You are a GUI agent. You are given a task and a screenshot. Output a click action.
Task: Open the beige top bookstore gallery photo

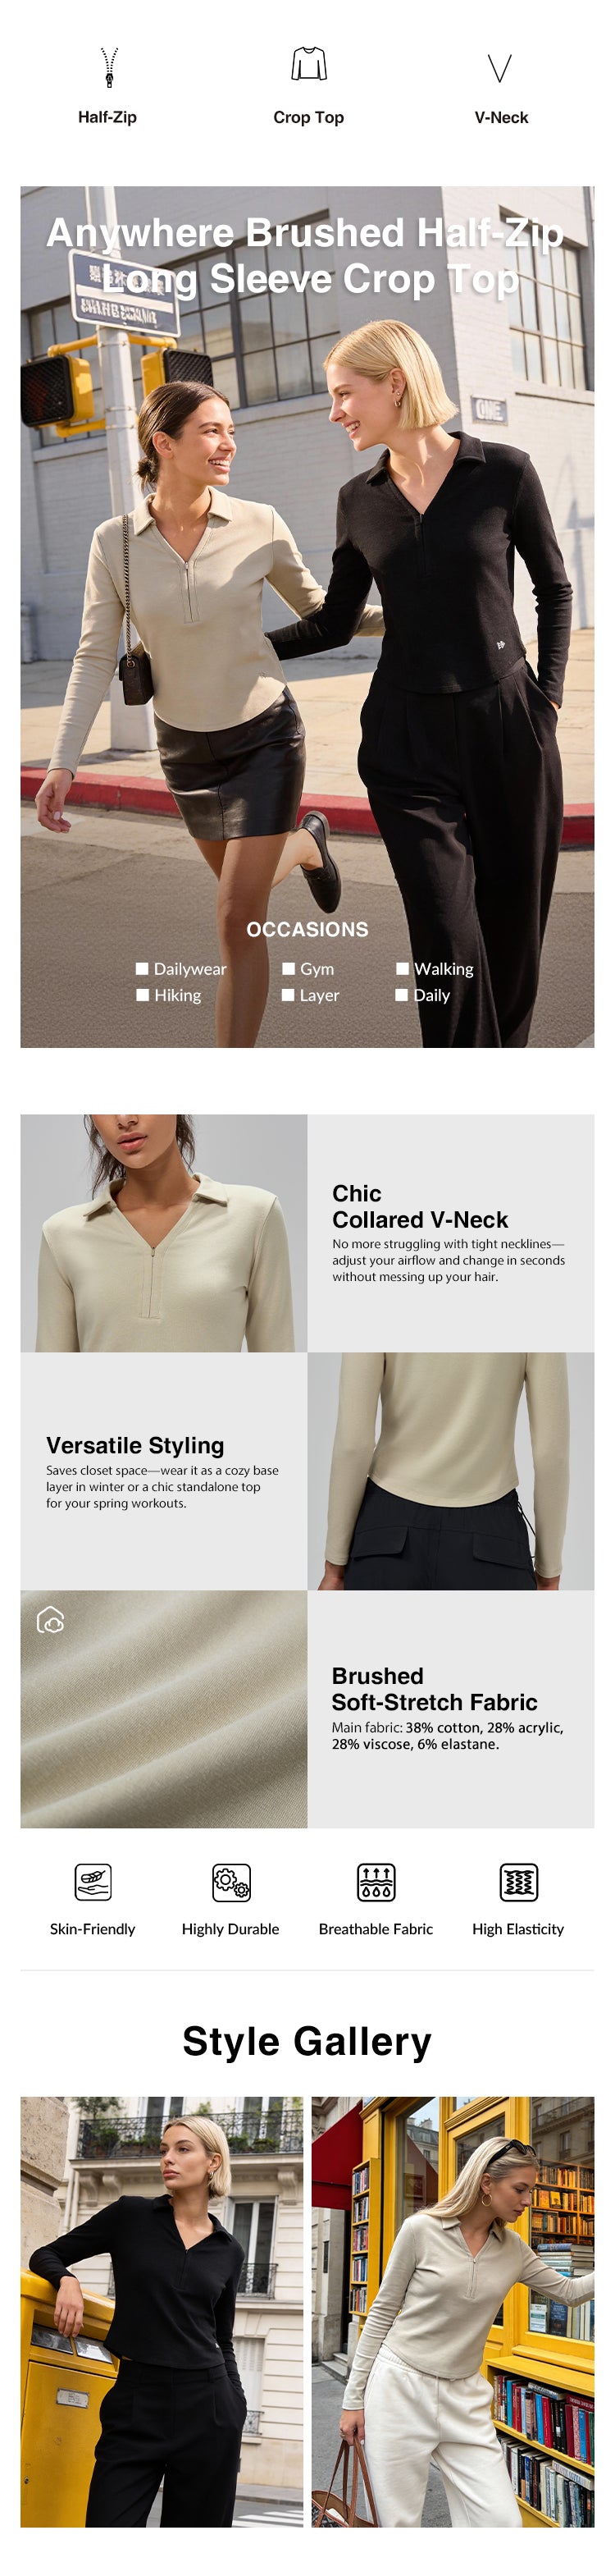point(453,2312)
